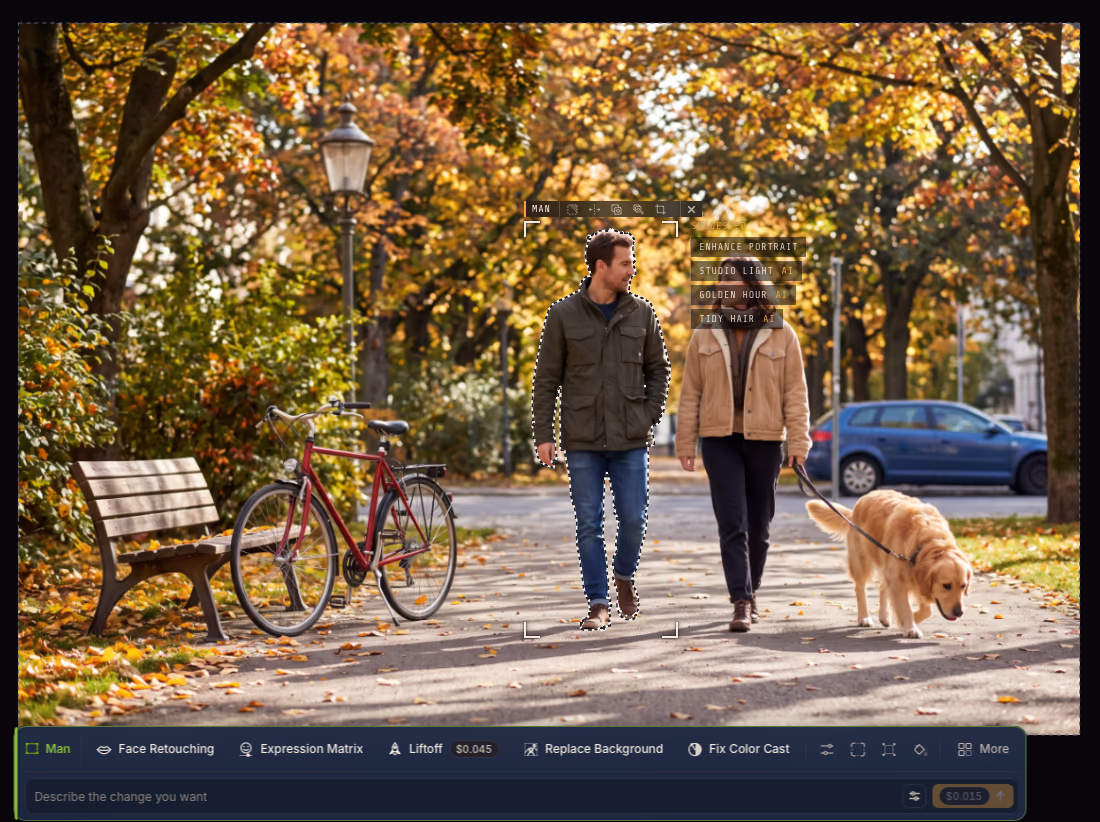Click the lips icon beside Face Retouching
The width and height of the screenshot is (1100, 822).
click(x=104, y=749)
